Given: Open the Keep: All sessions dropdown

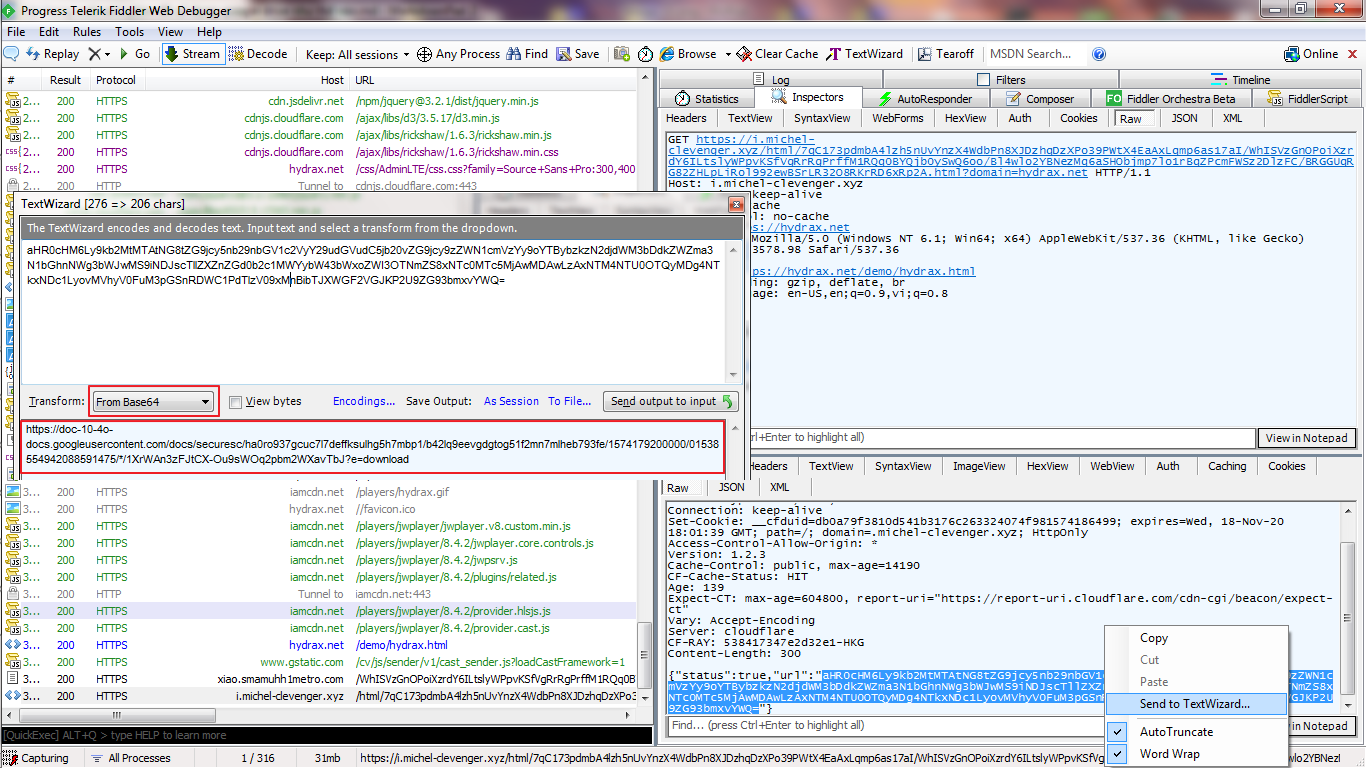Looking at the screenshot, I should (x=358, y=54).
